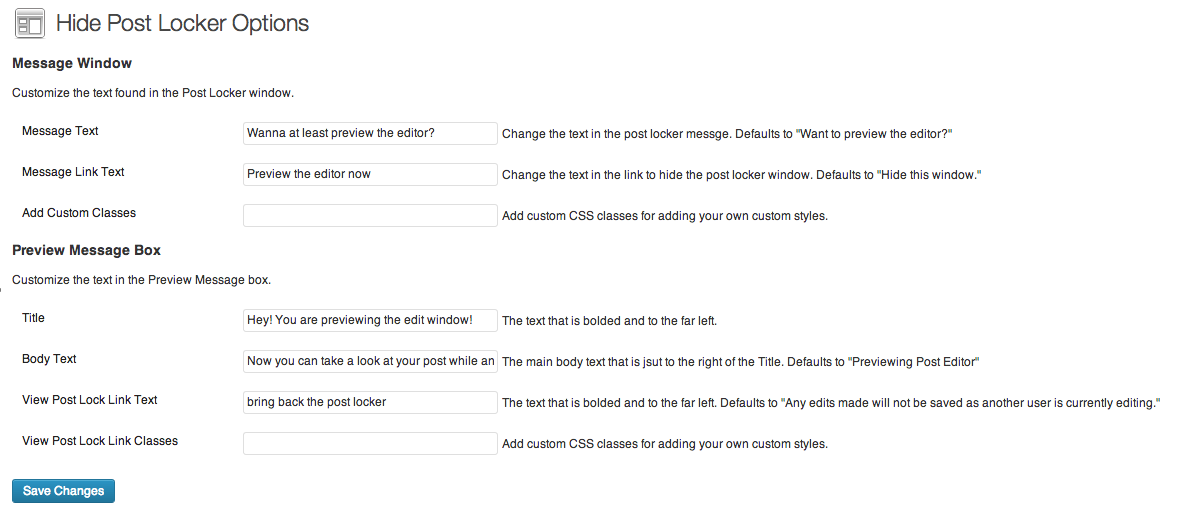Click the "Title" field label
1179x516 pixels.
pyautogui.click(x=33, y=317)
